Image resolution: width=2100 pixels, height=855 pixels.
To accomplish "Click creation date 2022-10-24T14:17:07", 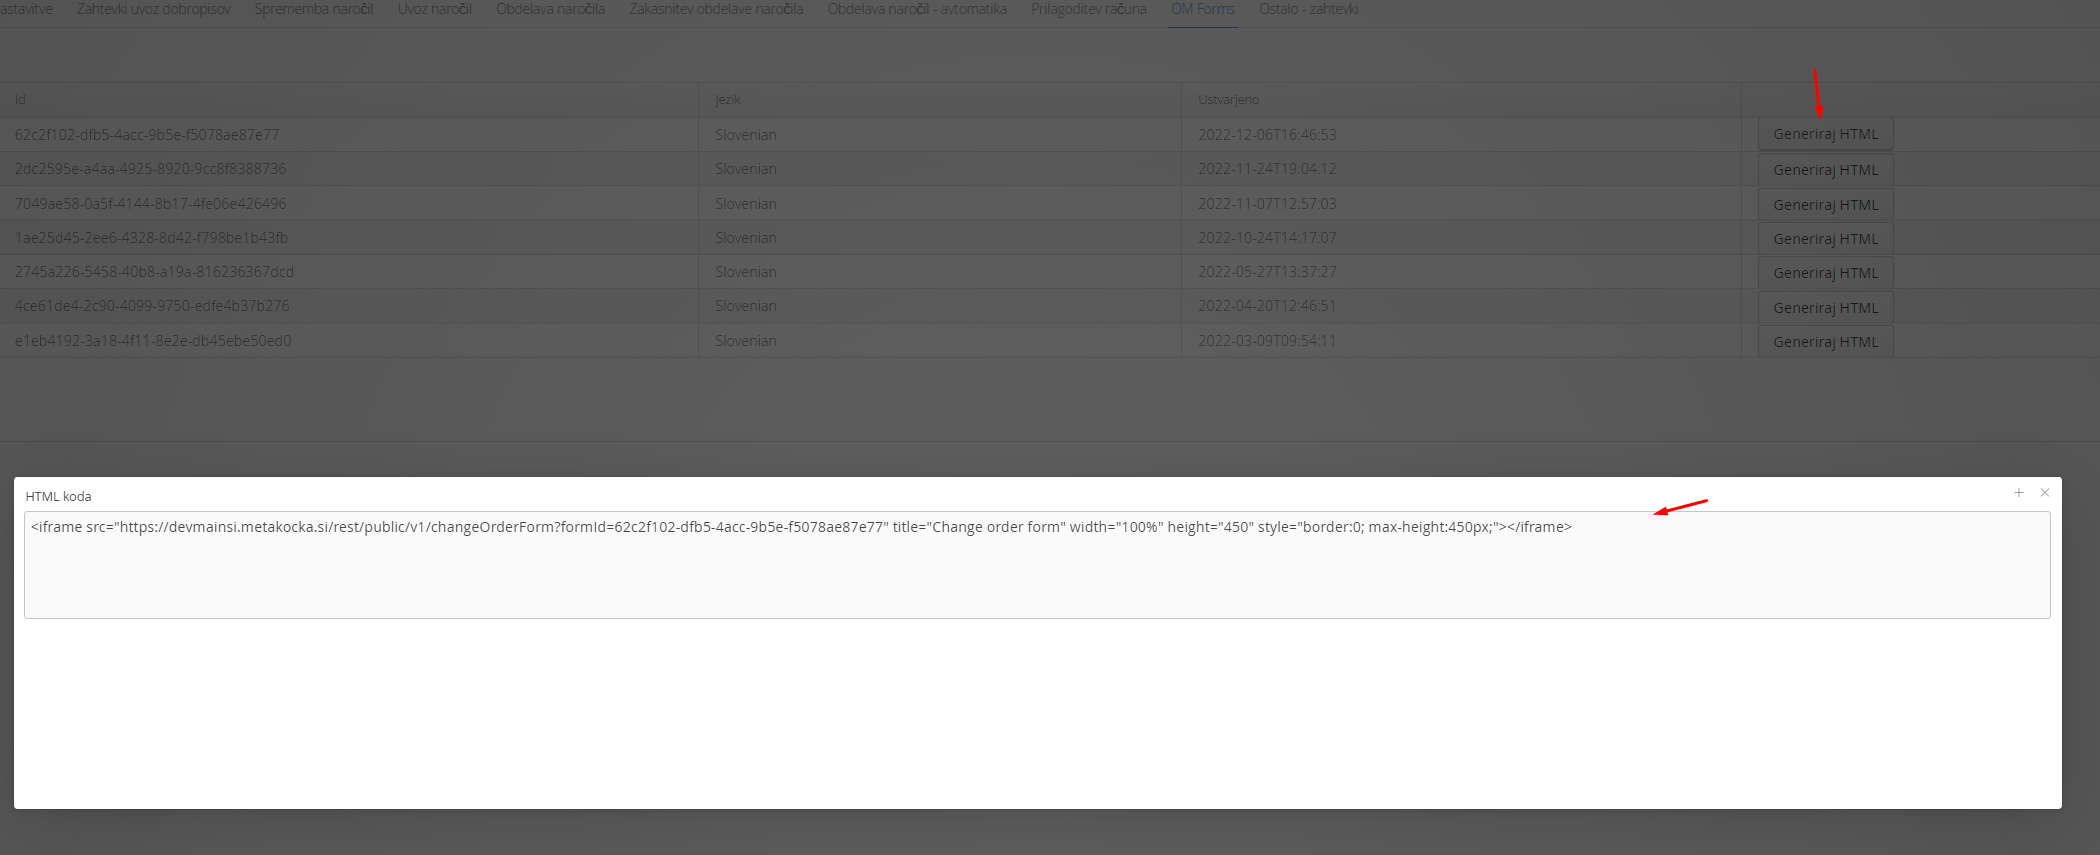I will pyautogui.click(x=1267, y=238).
